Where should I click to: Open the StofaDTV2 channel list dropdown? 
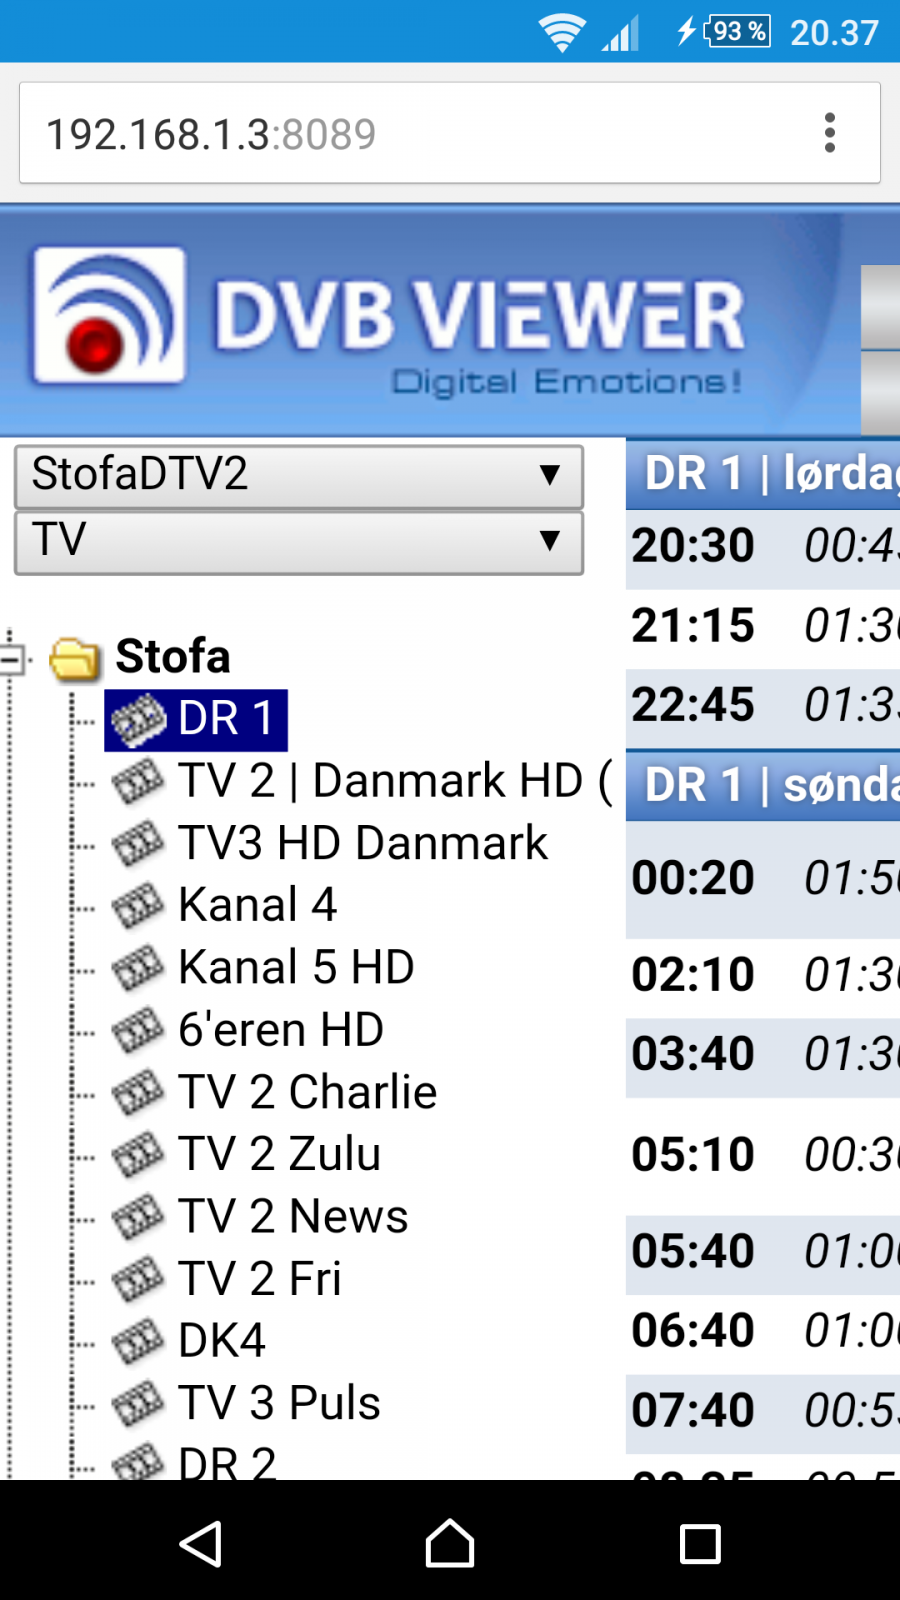point(299,476)
